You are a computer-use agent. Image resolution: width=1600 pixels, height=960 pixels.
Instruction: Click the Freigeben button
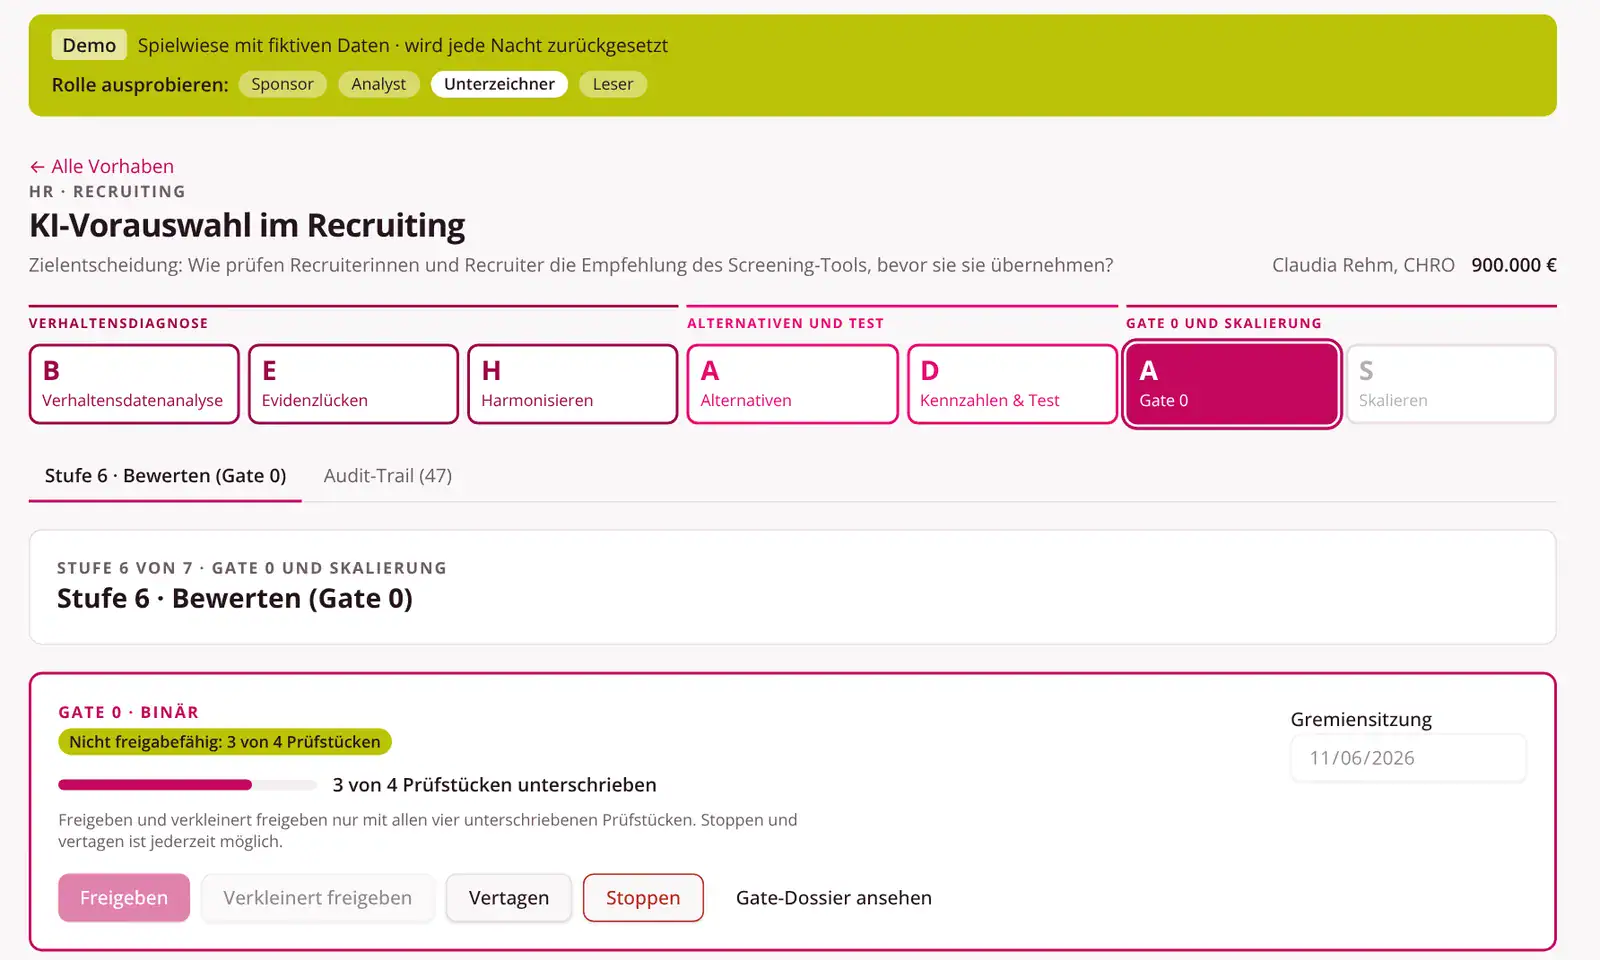[x=124, y=898]
